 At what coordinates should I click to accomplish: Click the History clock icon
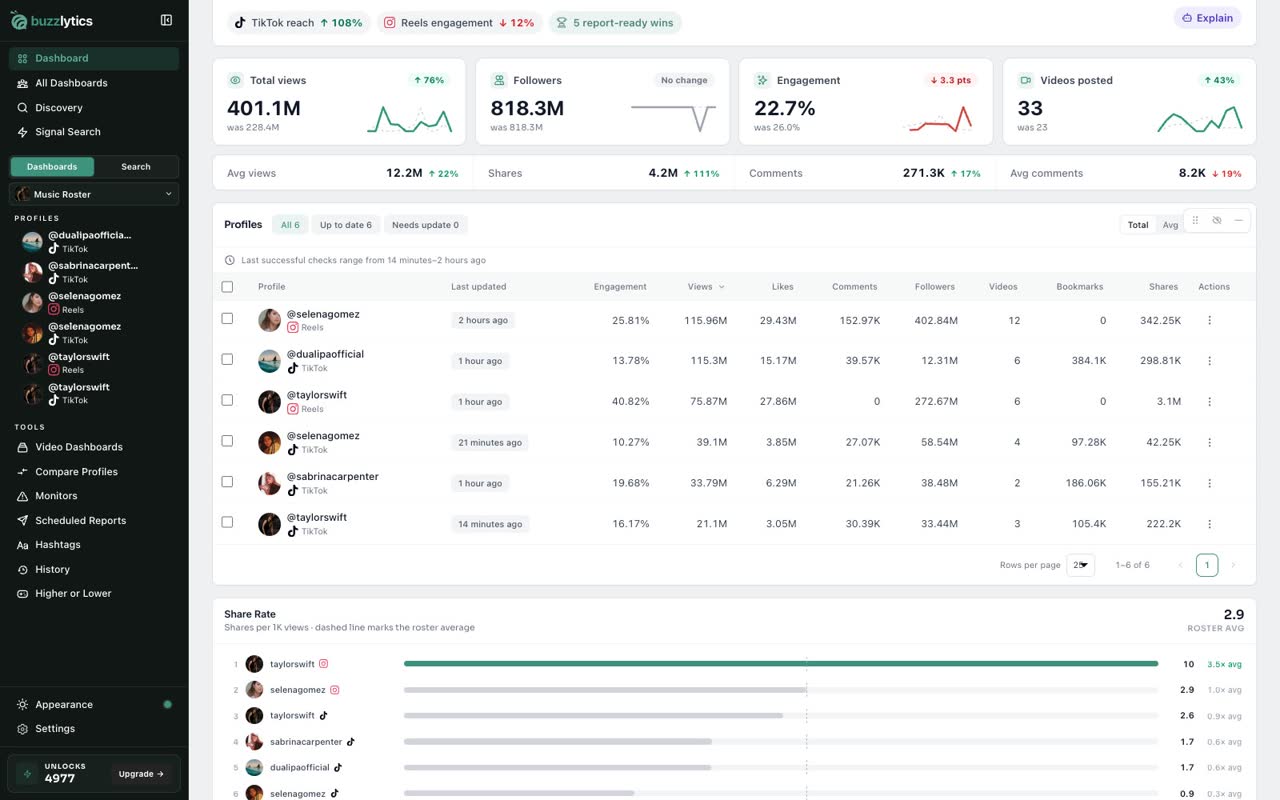tap(23, 570)
